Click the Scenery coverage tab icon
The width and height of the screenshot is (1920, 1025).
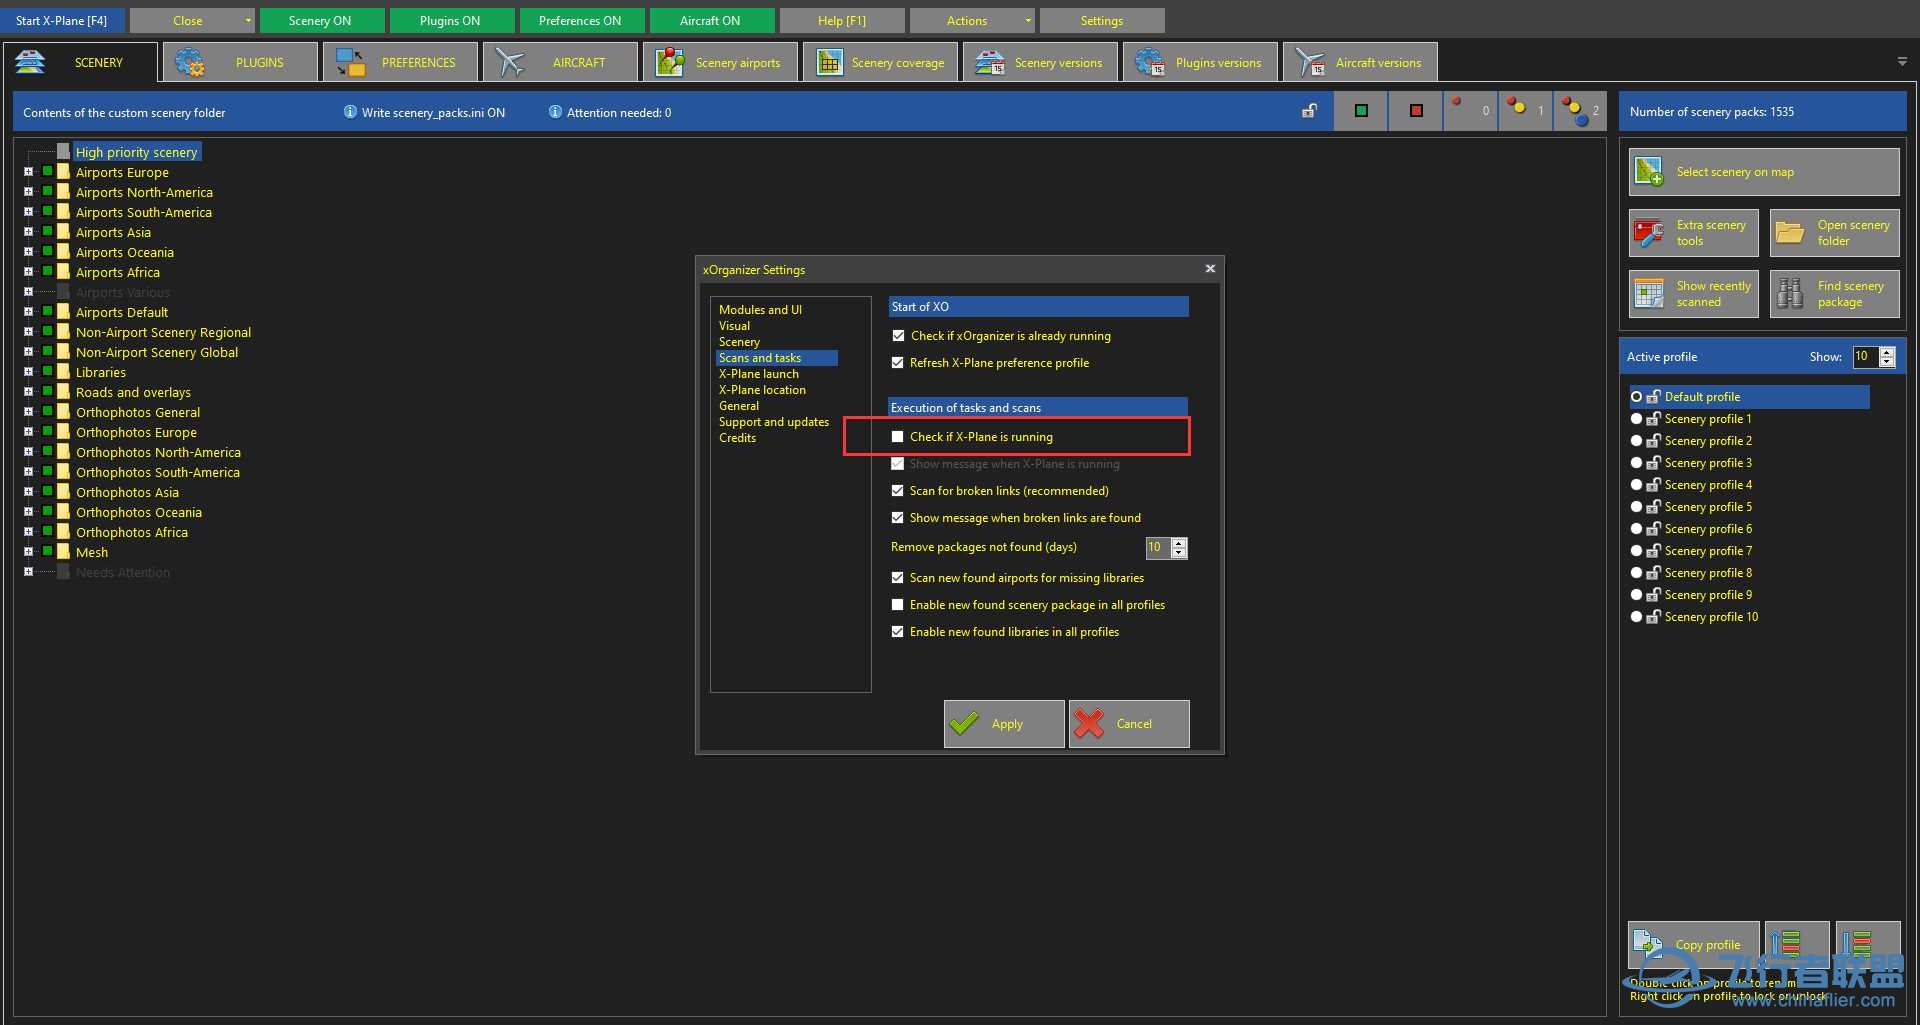(x=829, y=62)
